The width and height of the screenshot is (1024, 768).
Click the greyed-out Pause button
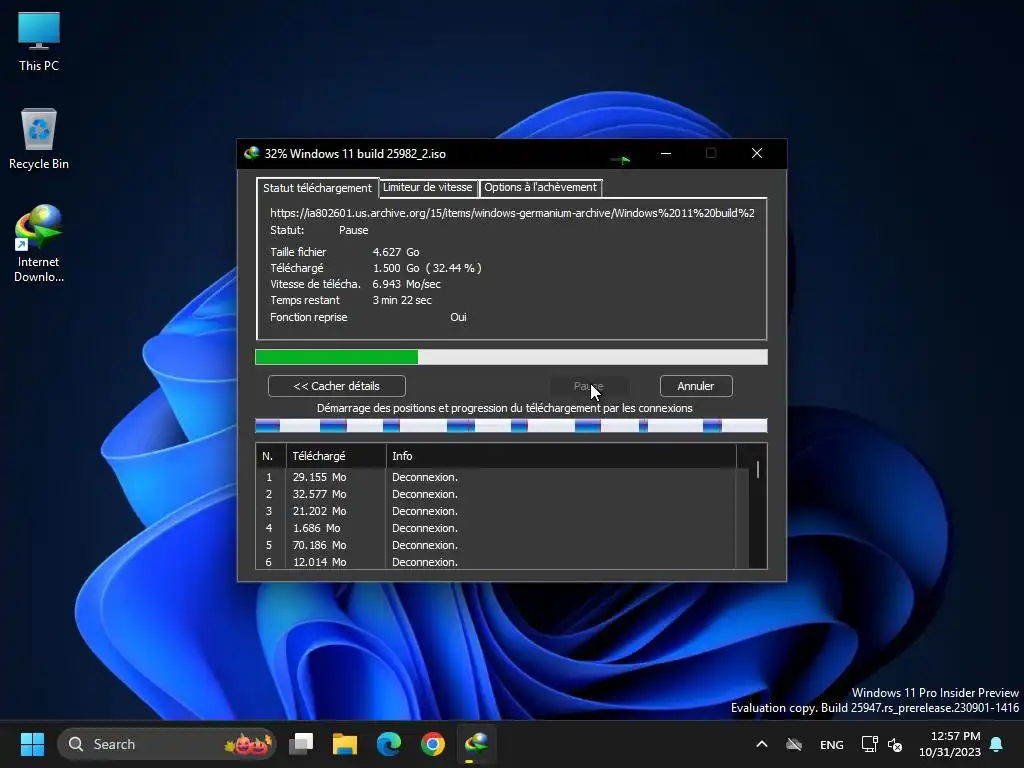pyautogui.click(x=588, y=386)
